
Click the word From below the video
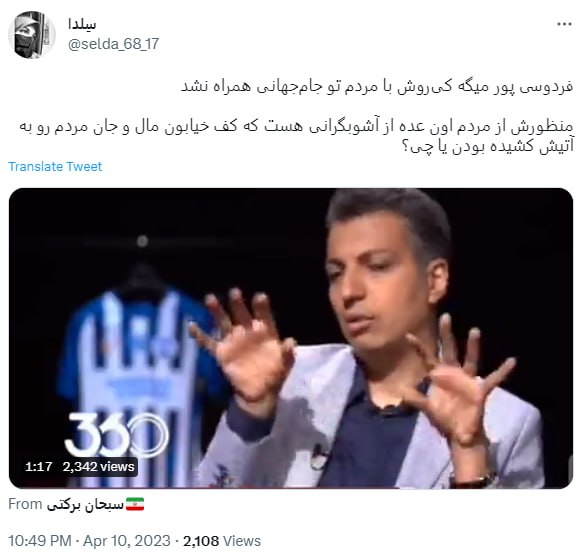pos(25,504)
